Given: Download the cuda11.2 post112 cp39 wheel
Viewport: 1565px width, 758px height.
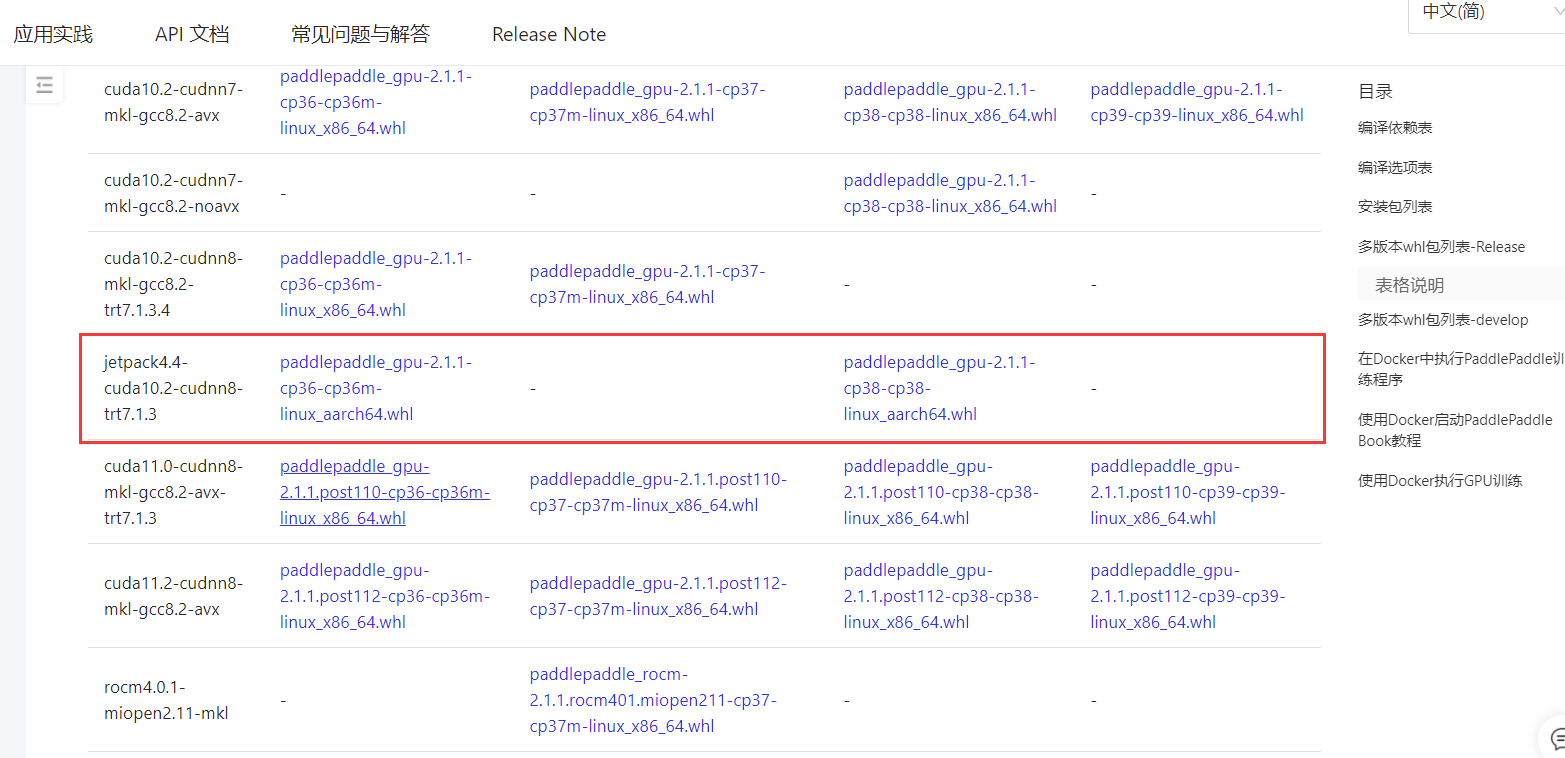Looking at the screenshot, I should pyautogui.click(x=1187, y=595).
